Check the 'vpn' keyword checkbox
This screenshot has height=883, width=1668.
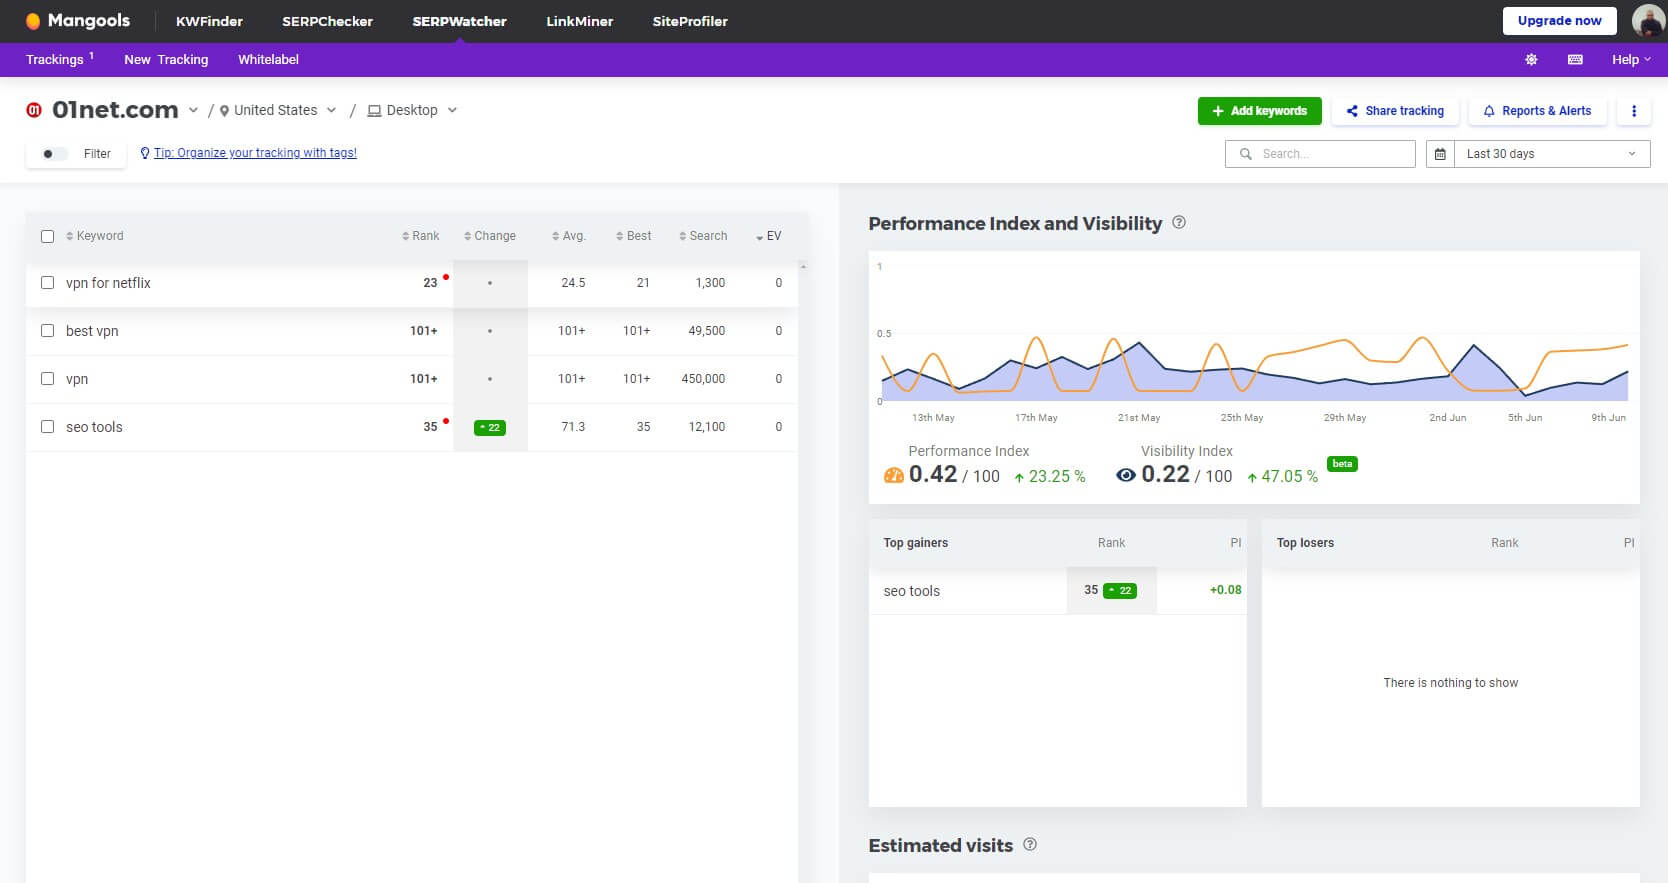coord(47,379)
